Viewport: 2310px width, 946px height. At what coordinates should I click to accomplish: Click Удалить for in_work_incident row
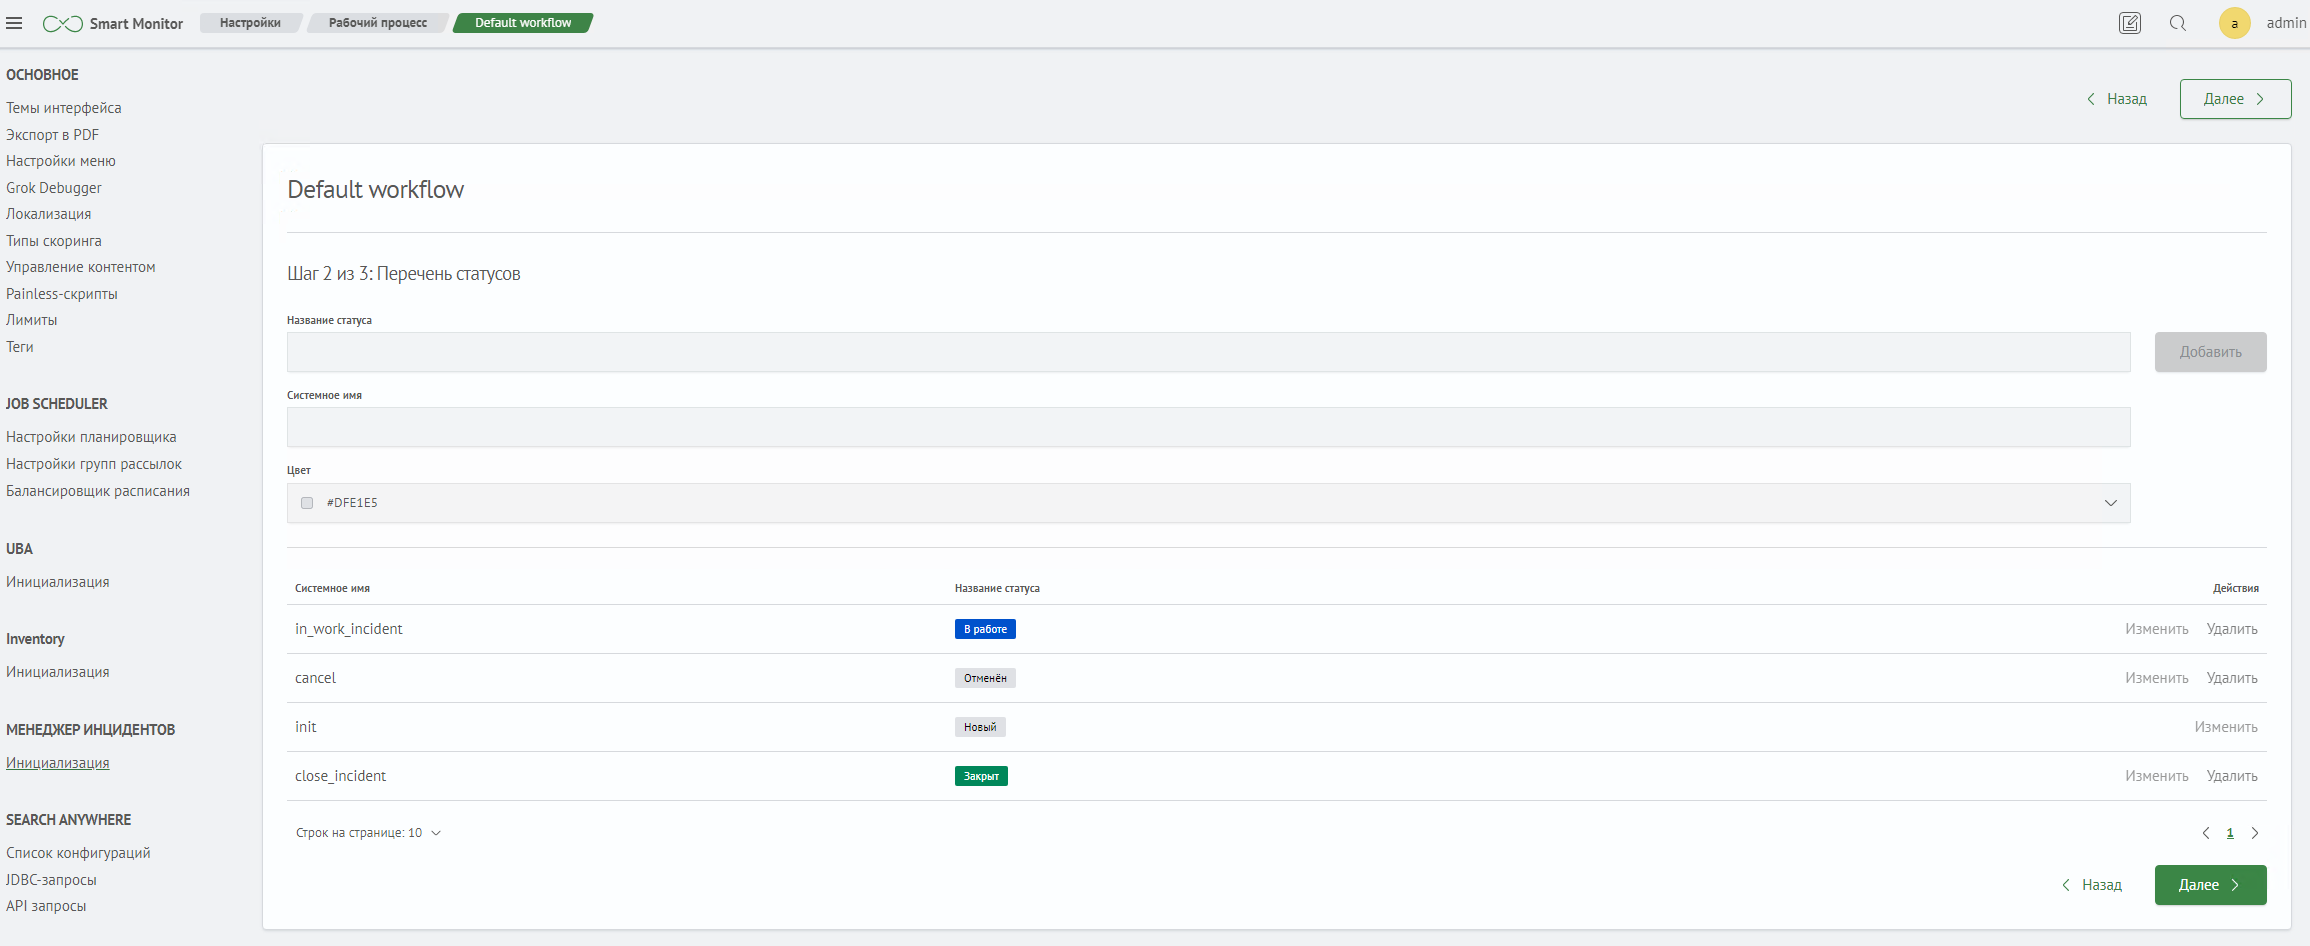[x=2232, y=629]
